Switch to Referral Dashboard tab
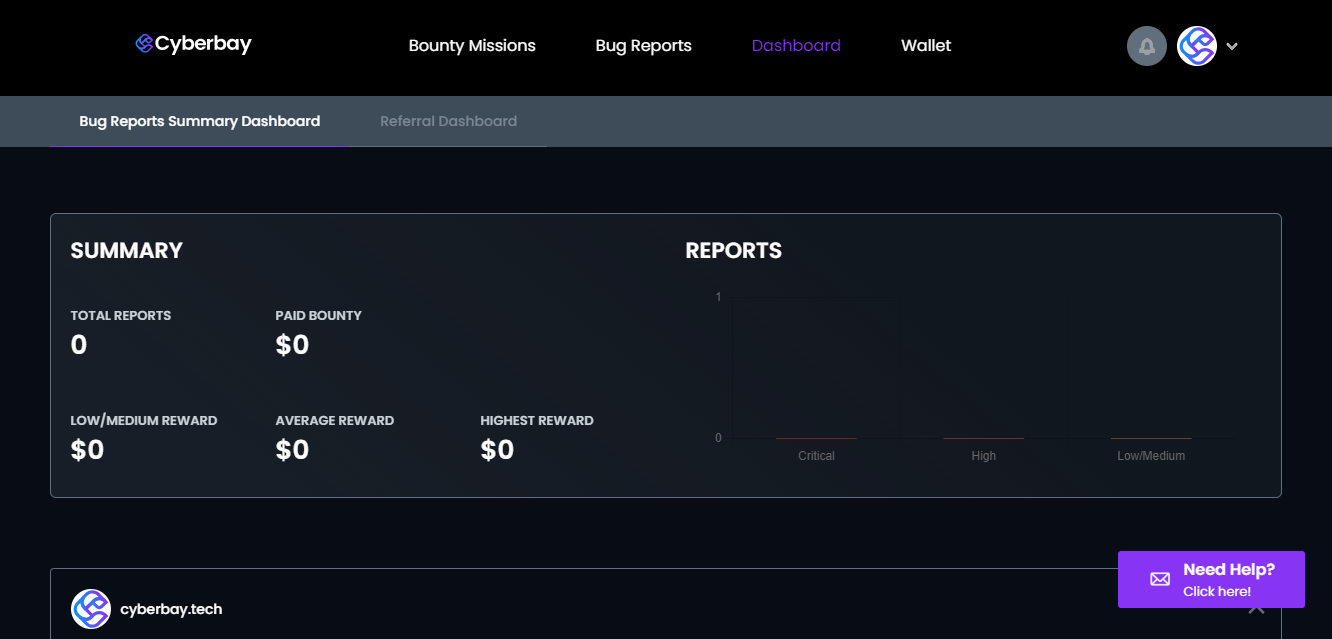Screen dimensions: 1332x639 pos(448,121)
